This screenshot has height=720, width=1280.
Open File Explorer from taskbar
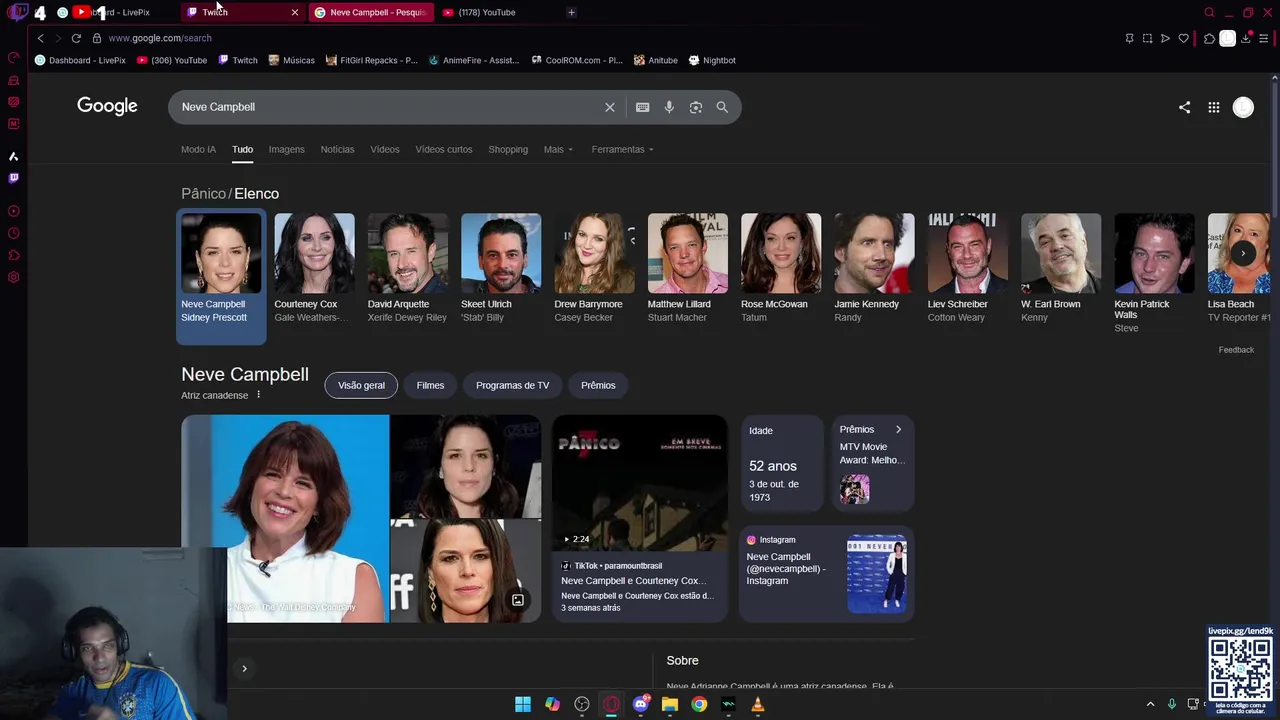(670, 704)
